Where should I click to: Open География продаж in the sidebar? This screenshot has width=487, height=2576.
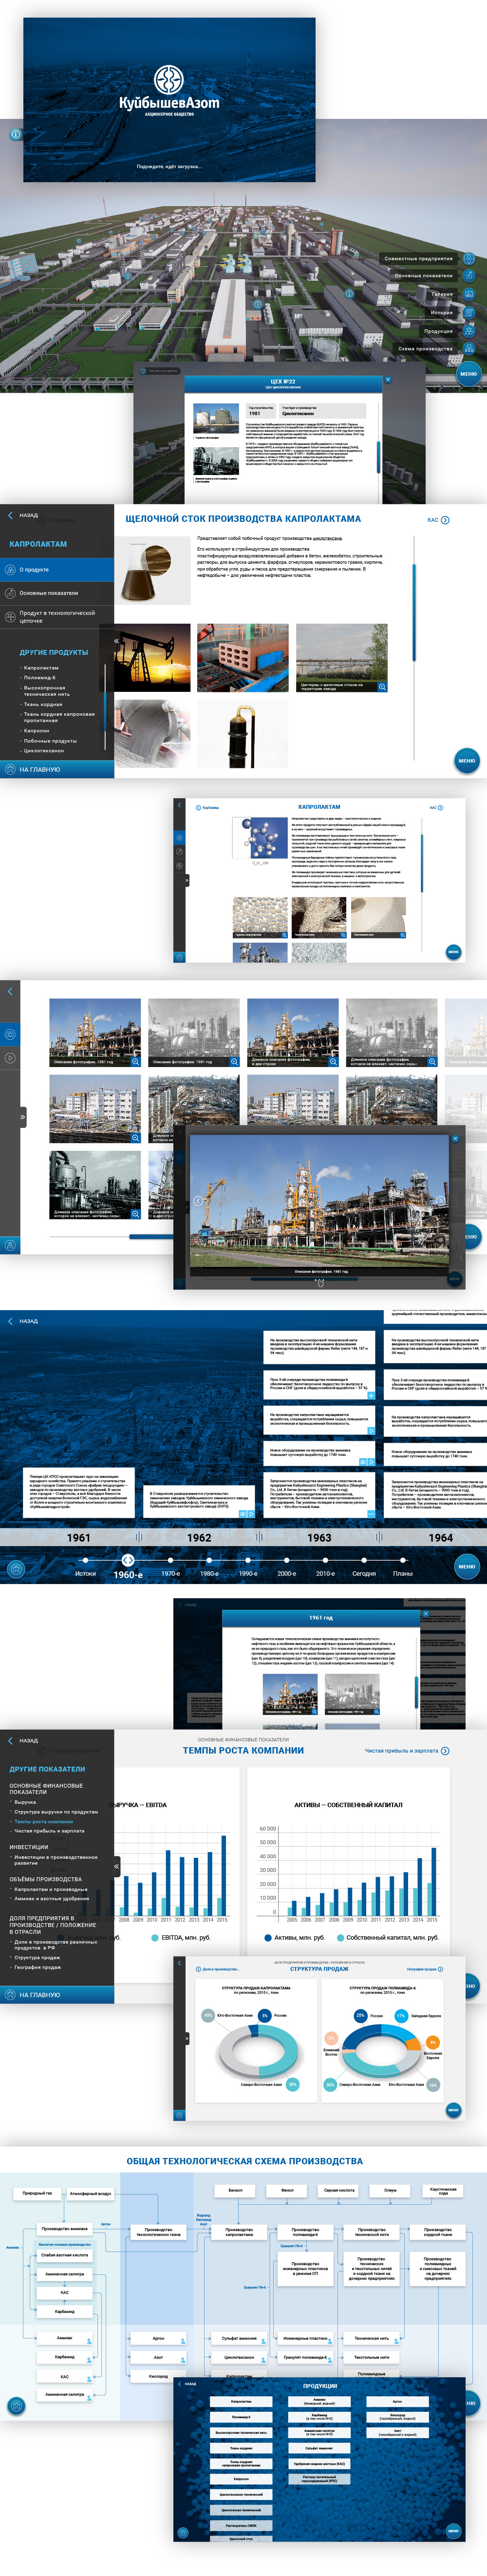tap(37, 1967)
